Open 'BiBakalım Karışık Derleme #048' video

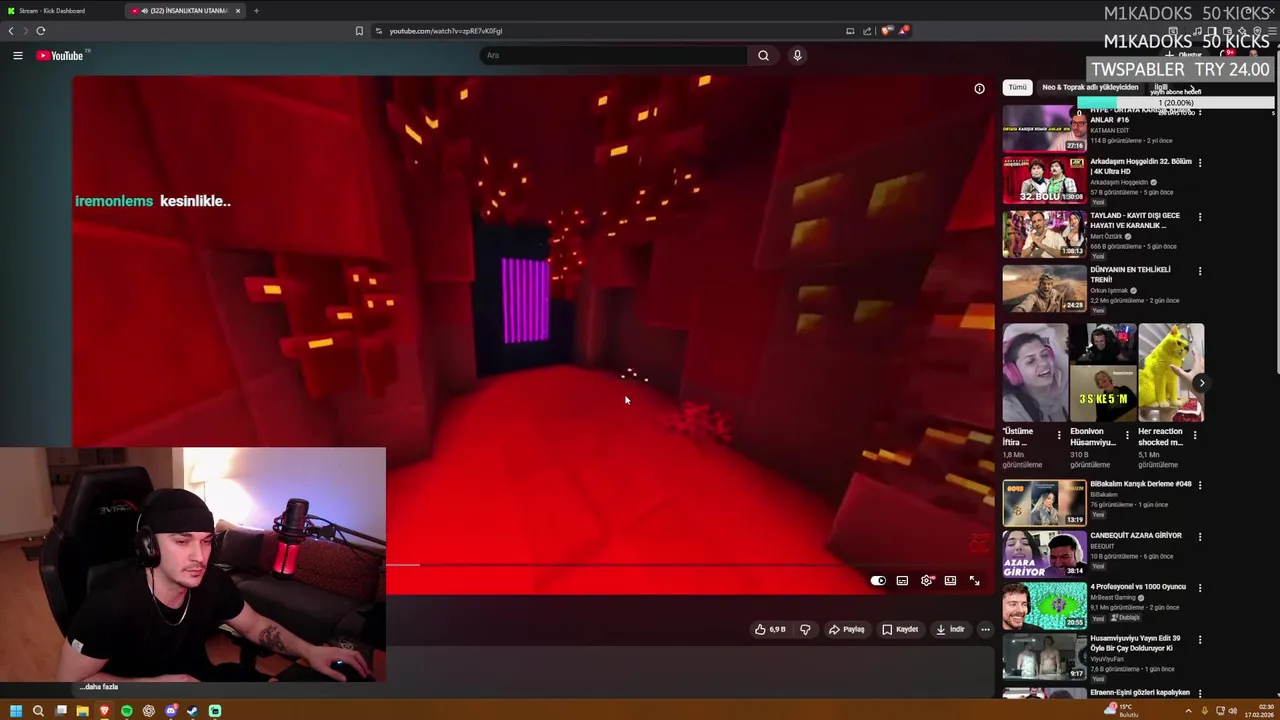pyautogui.click(x=1044, y=502)
